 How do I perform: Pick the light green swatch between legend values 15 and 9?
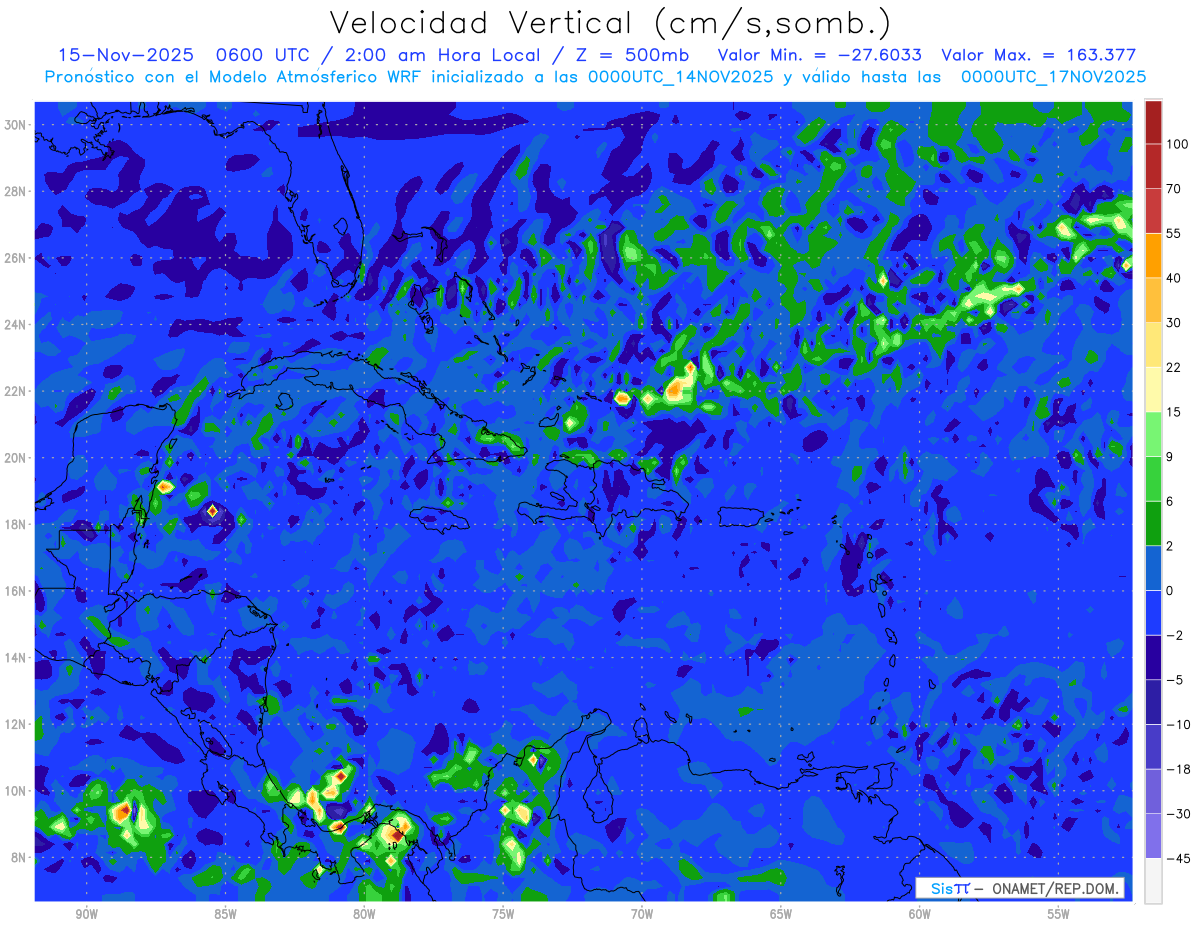[x=1153, y=434]
